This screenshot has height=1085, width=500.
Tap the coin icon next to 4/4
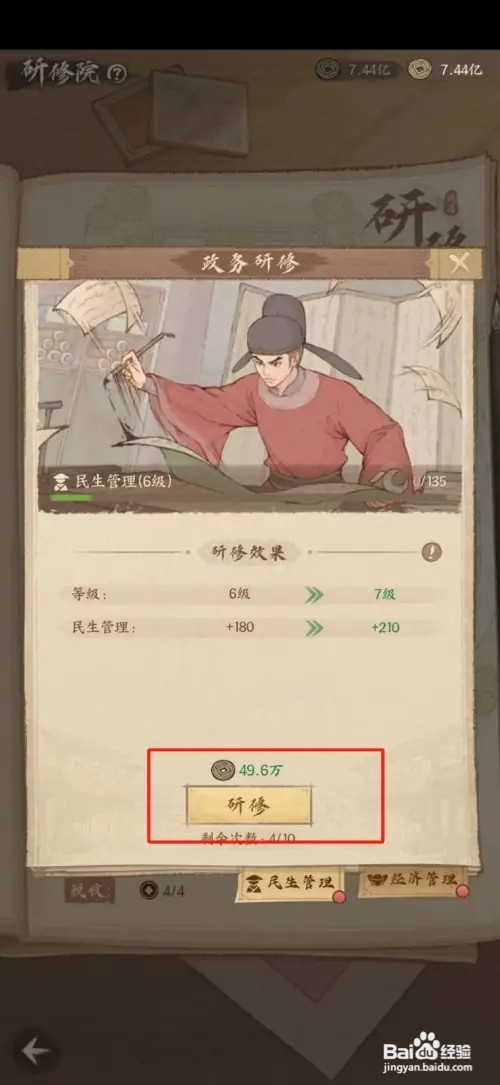[x=149, y=890]
